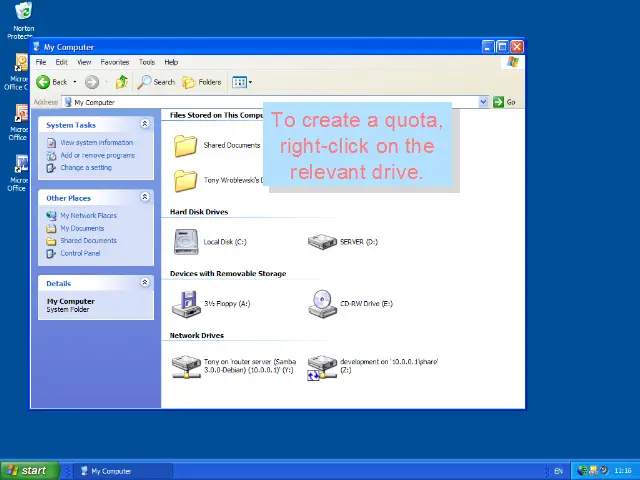Open the Search toolbar button

click(x=156, y=82)
